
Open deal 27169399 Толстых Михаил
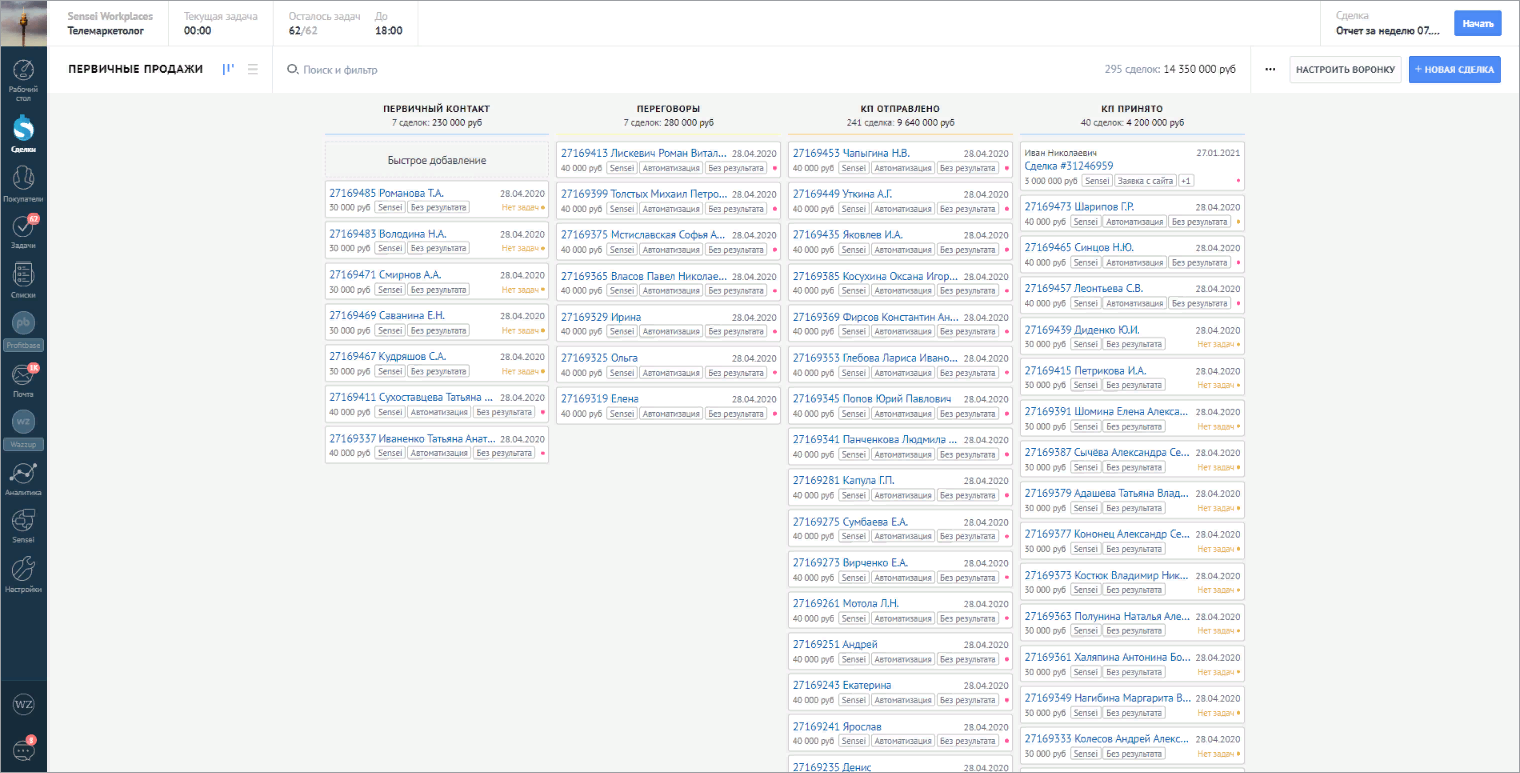tap(643, 194)
